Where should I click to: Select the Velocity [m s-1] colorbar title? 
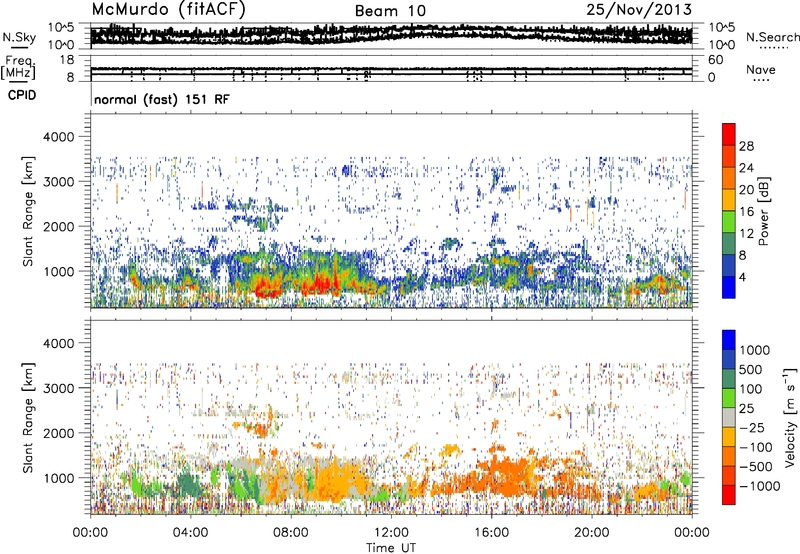click(x=790, y=417)
